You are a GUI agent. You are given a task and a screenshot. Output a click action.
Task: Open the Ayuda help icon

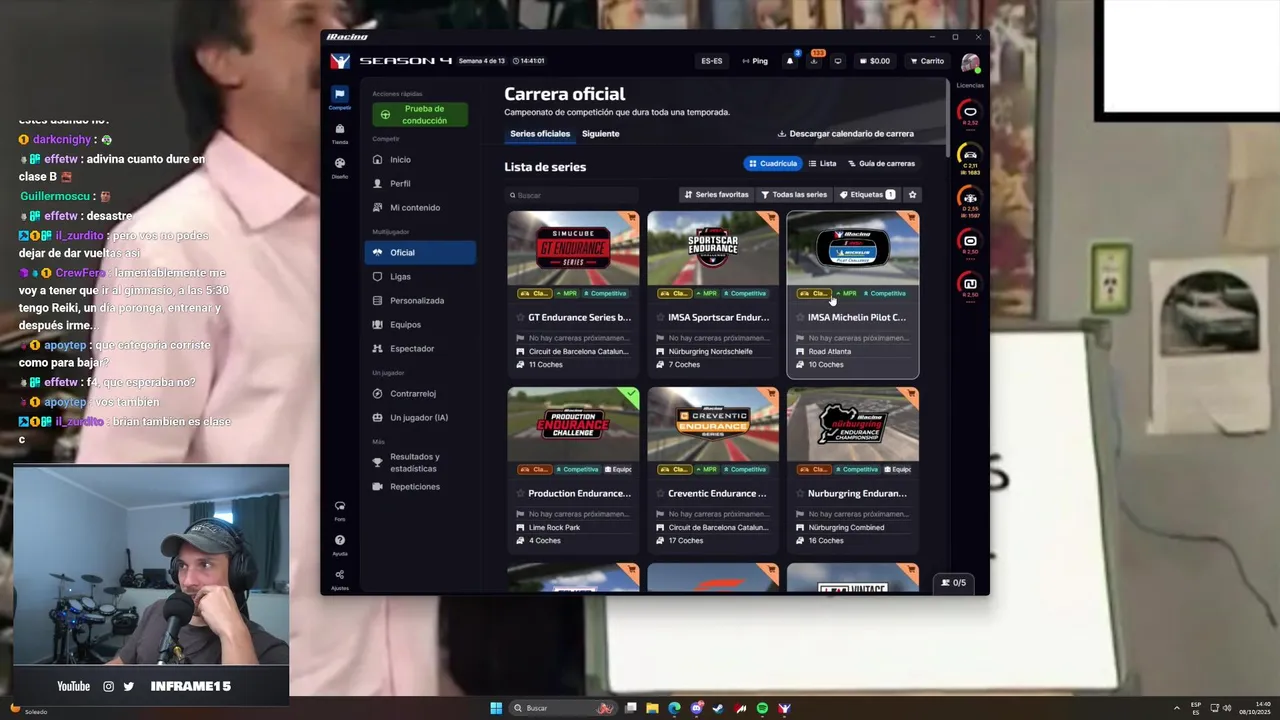(x=340, y=540)
